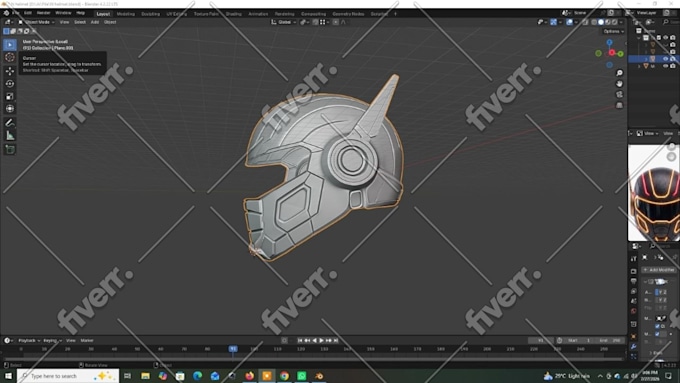Click the End frame field in timeline
This screenshot has width=680, height=383.
[x=609, y=340]
